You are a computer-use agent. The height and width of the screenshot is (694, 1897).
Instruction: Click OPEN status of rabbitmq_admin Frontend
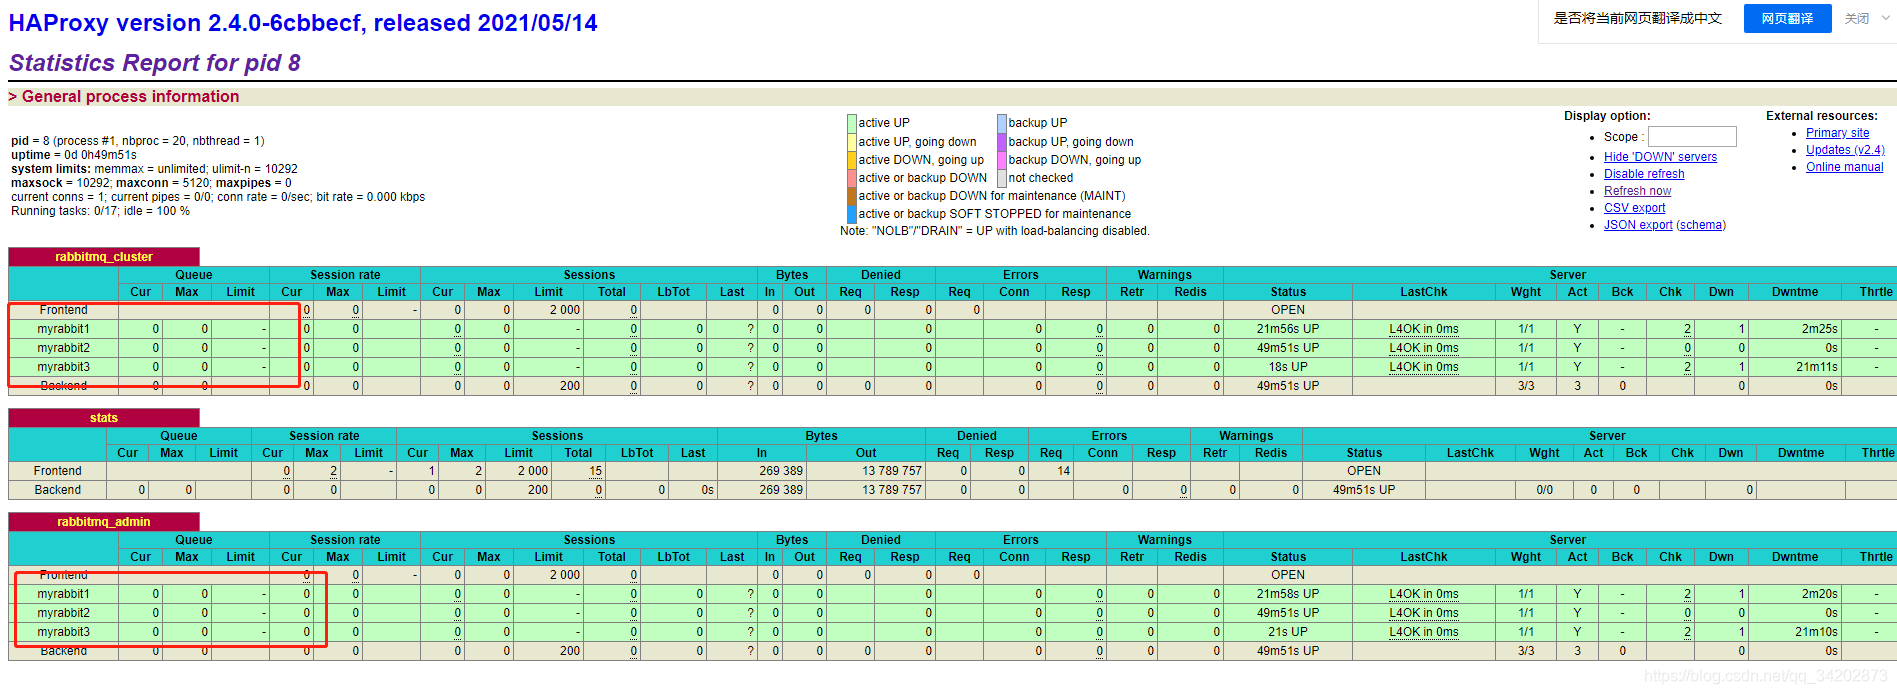tap(1288, 575)
